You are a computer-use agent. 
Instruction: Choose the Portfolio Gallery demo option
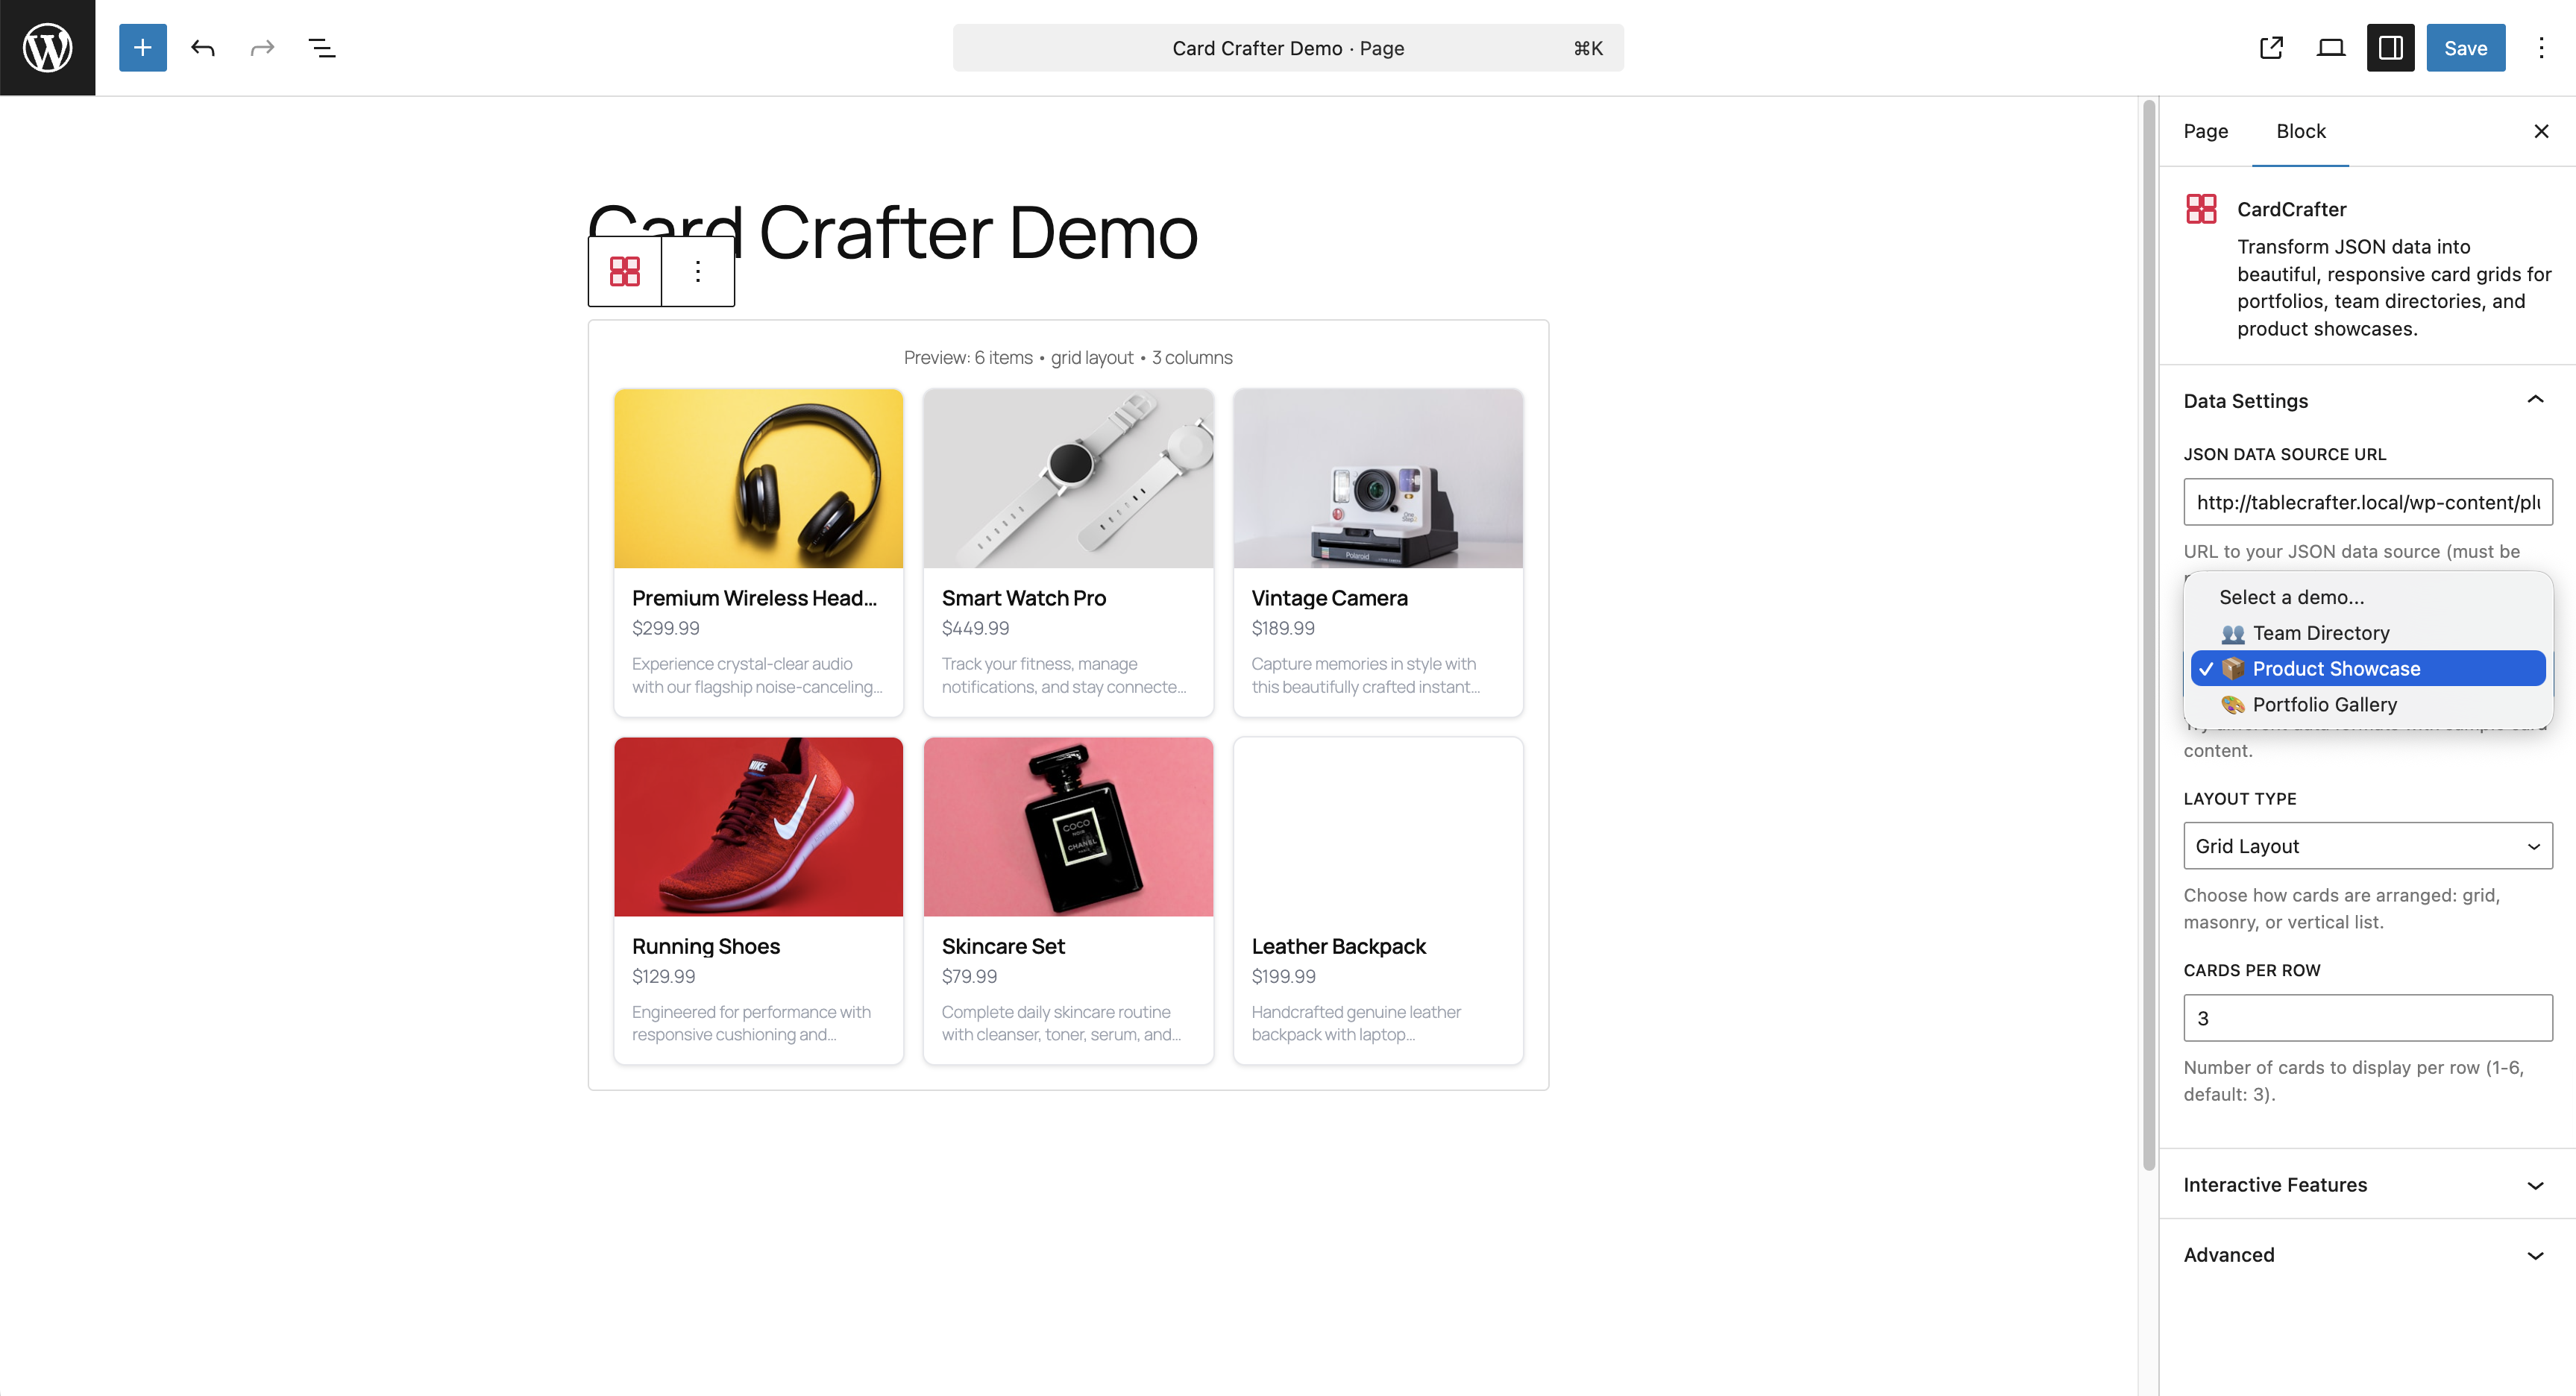click(2324, 704)
